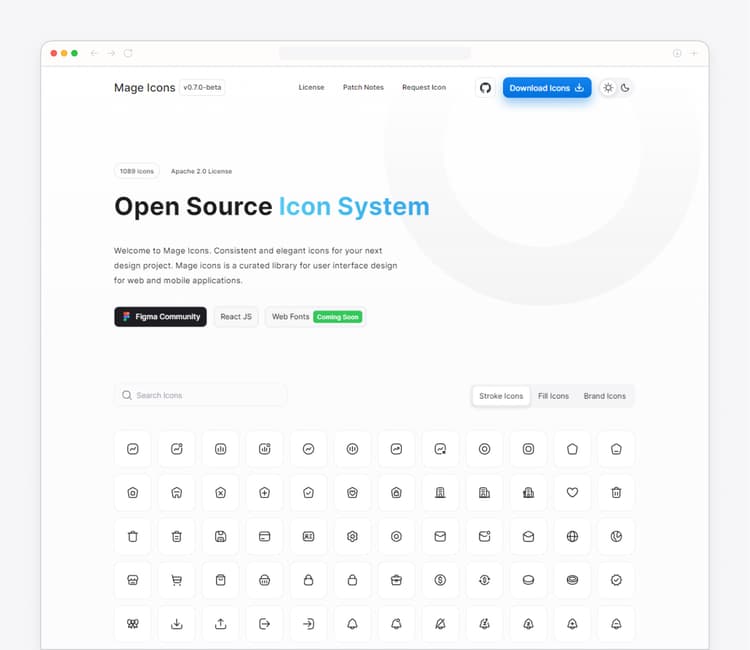Viewport: 750px width, 650px height.
Task: Select the Stroke Icons tab
Action: pyautogui.click(x=501, y=396)
